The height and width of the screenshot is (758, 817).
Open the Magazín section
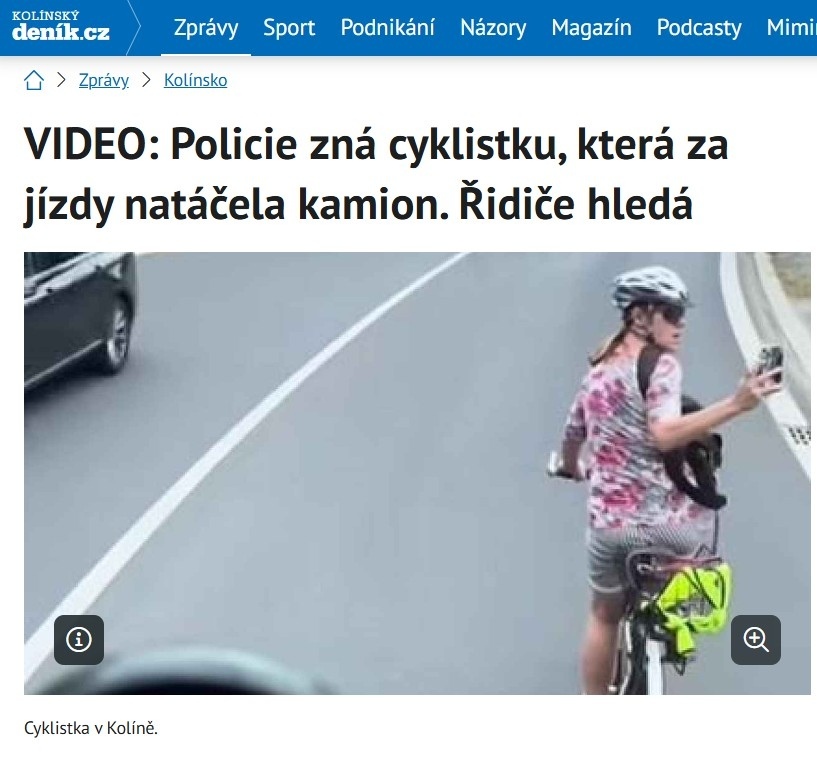(591, 27)
